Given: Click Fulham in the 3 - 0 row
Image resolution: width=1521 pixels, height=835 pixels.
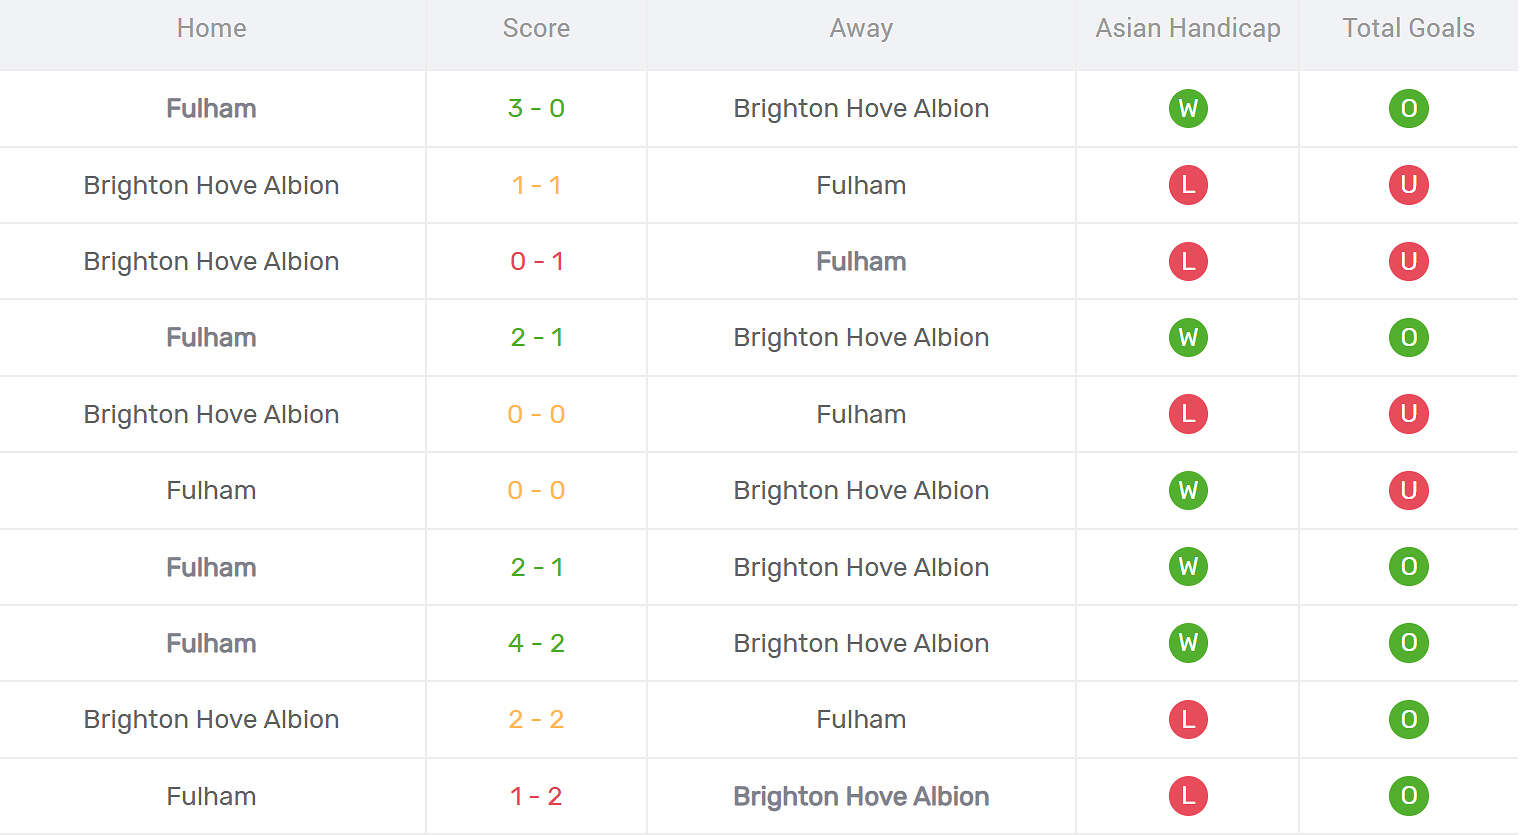Looking at the screenshot, I should click(211, 108).
